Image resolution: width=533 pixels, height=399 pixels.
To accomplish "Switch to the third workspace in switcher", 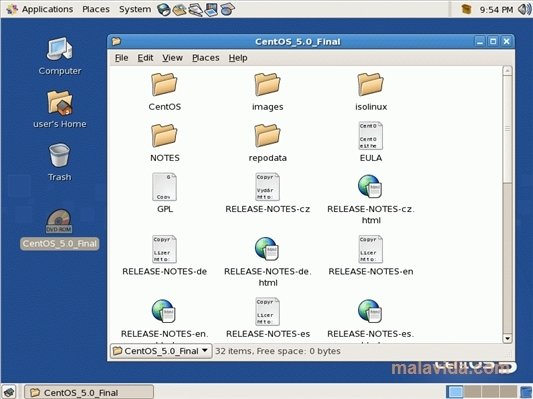I will pyautogui.click(x=491, y=392).
